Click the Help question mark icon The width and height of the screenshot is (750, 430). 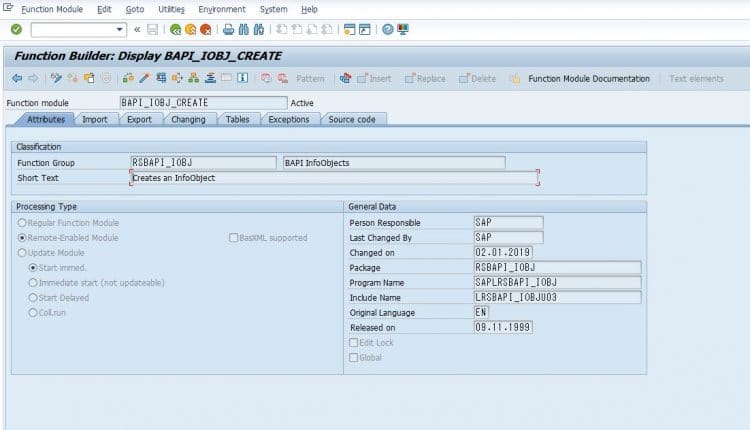point(387,30)
